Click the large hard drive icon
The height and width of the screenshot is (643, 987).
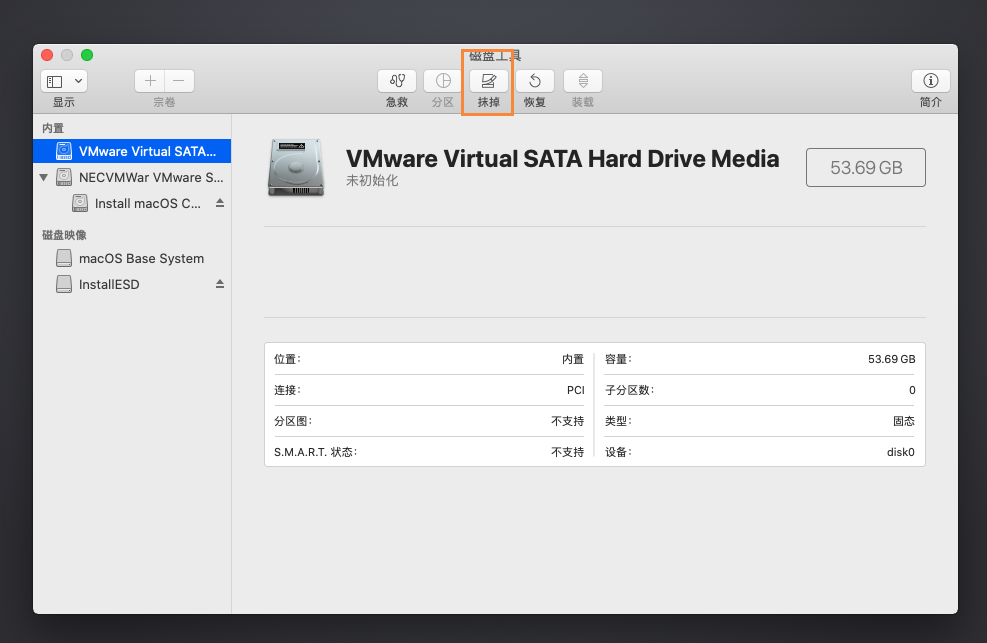296,167
